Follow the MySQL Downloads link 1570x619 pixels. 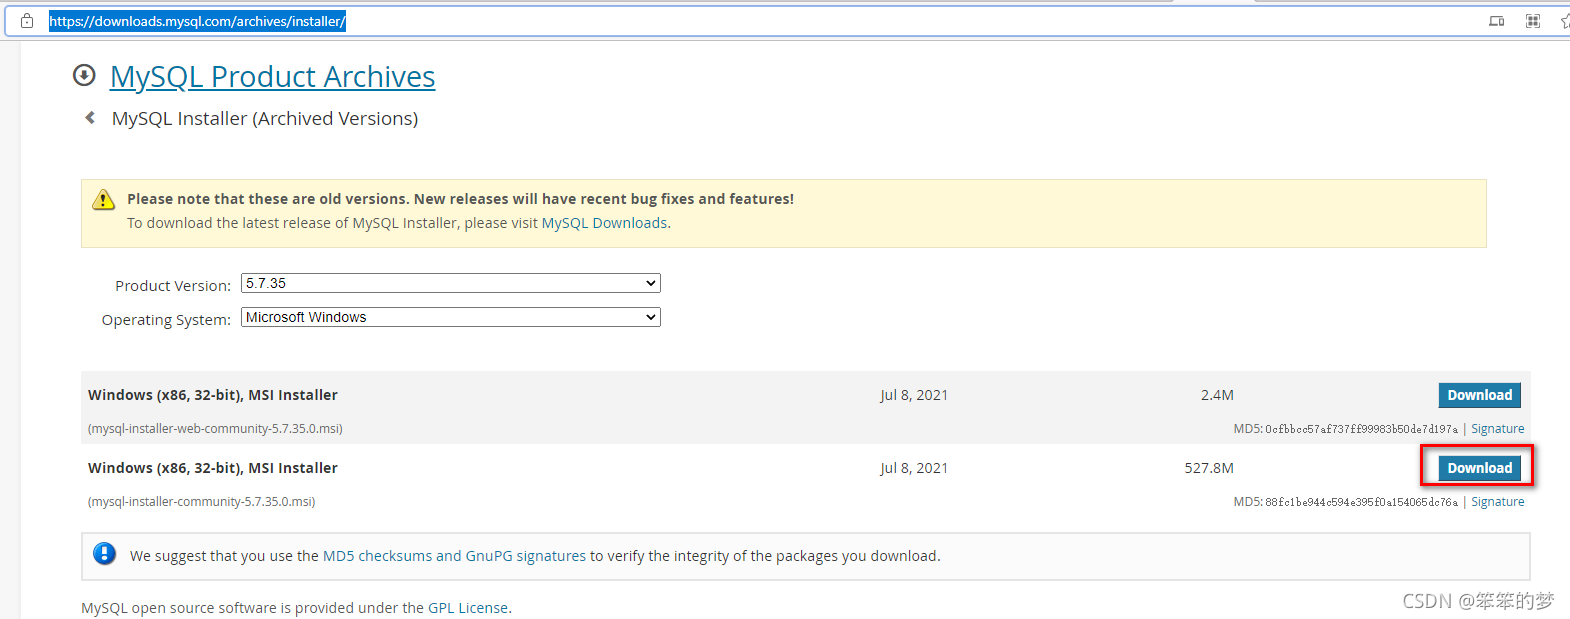(x=604, y=223)
